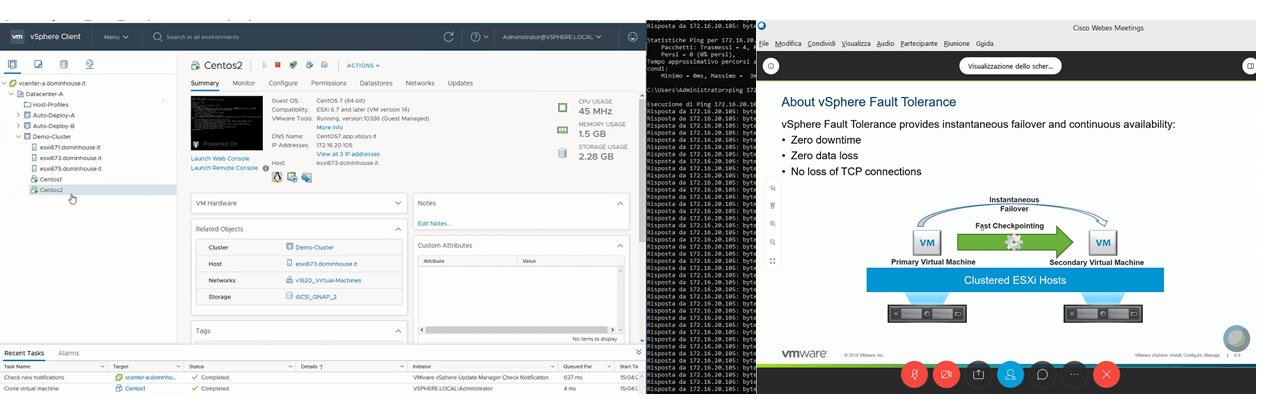This screenshot has width=1271, height=420.
Task: Collapse the Recent Tasks panel double chevron
Action: point(639,352)
